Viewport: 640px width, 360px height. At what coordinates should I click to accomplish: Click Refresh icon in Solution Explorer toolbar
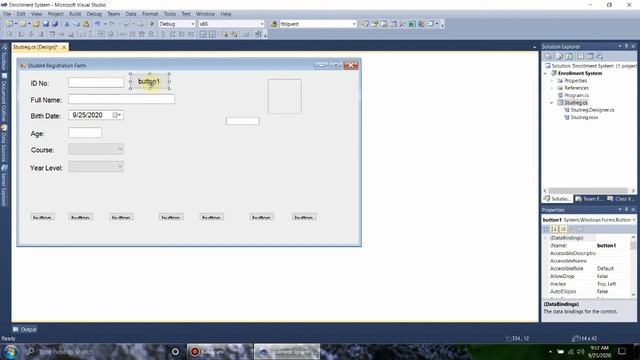click(x=569, y=56)
